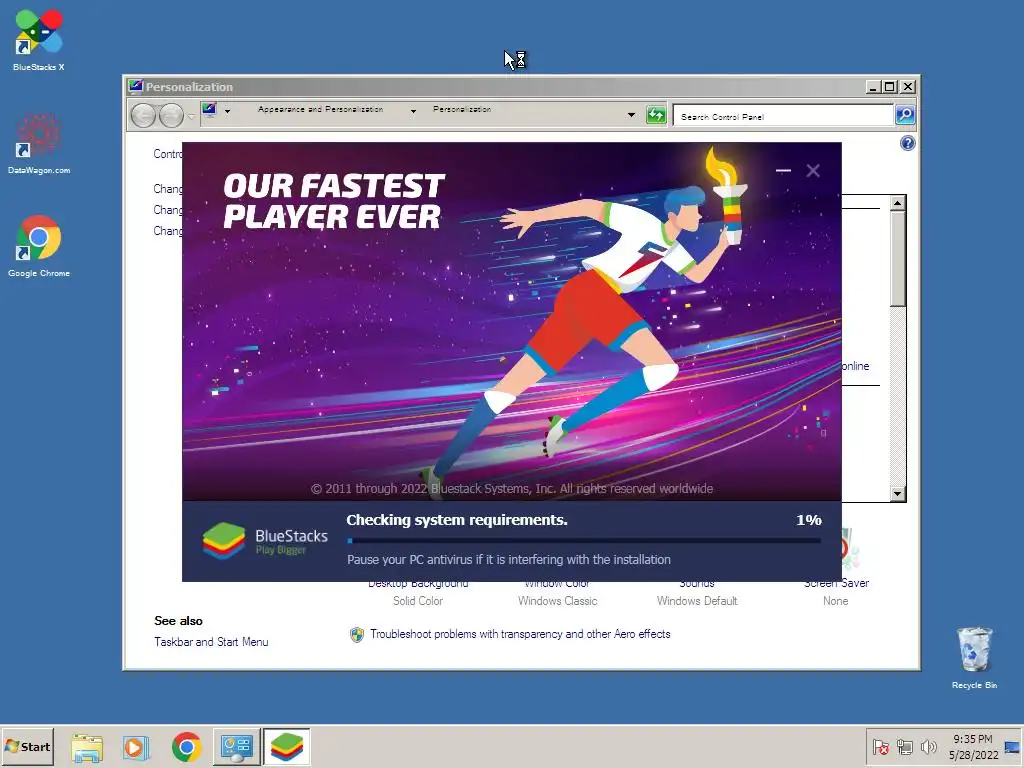Open the Recycle Bin on desktop
Viewport: 1024px width, 768px height.
[974, 657]
